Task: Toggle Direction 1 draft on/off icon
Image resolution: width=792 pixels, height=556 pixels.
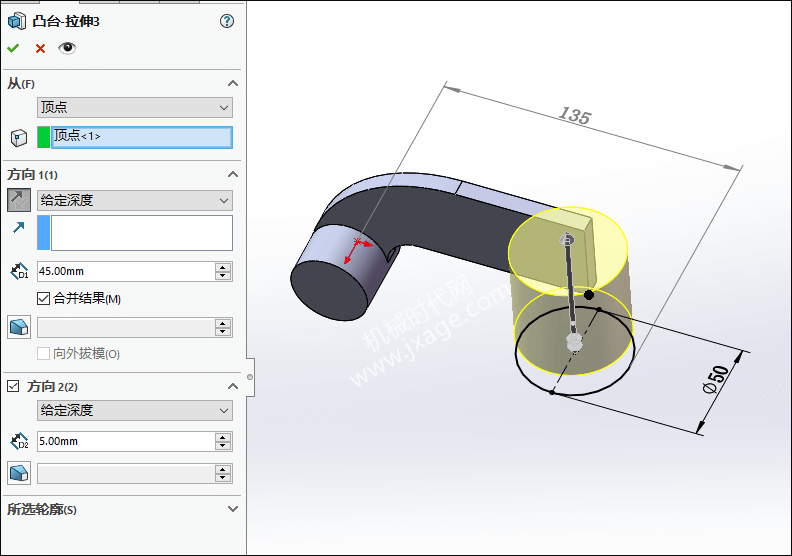Action: click(x=19, y=327)
